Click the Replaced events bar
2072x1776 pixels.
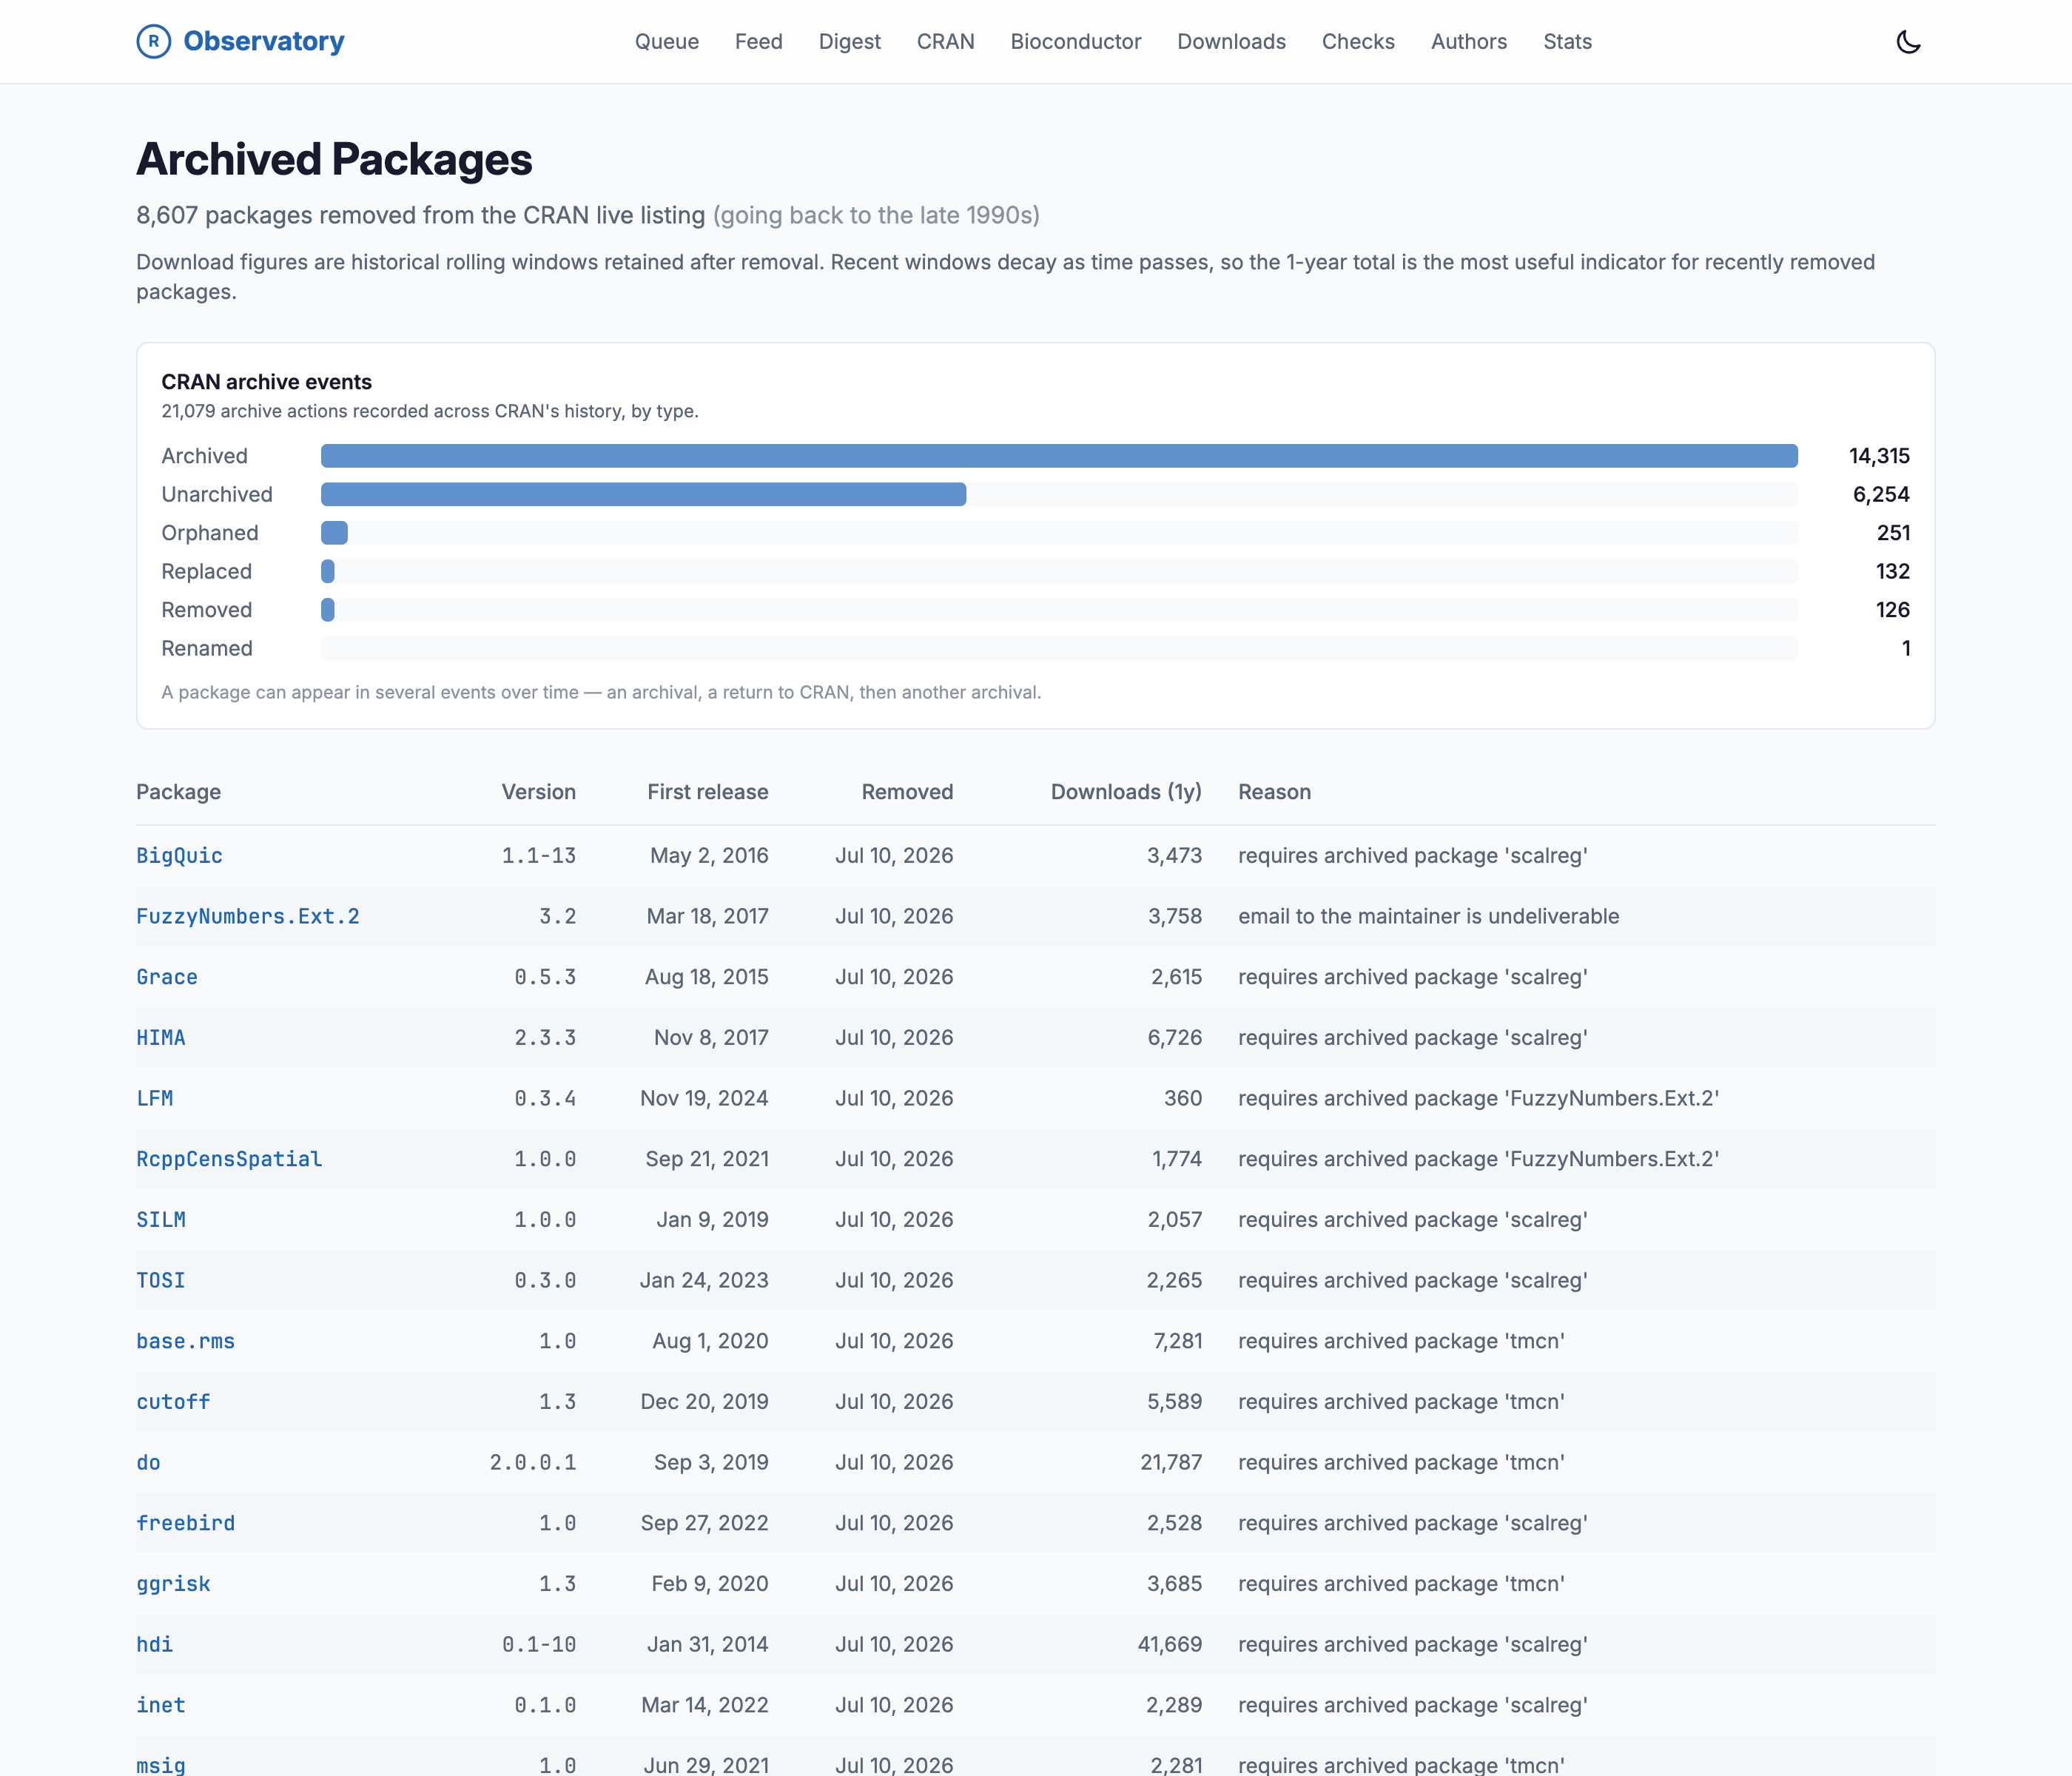click(327, 571)
